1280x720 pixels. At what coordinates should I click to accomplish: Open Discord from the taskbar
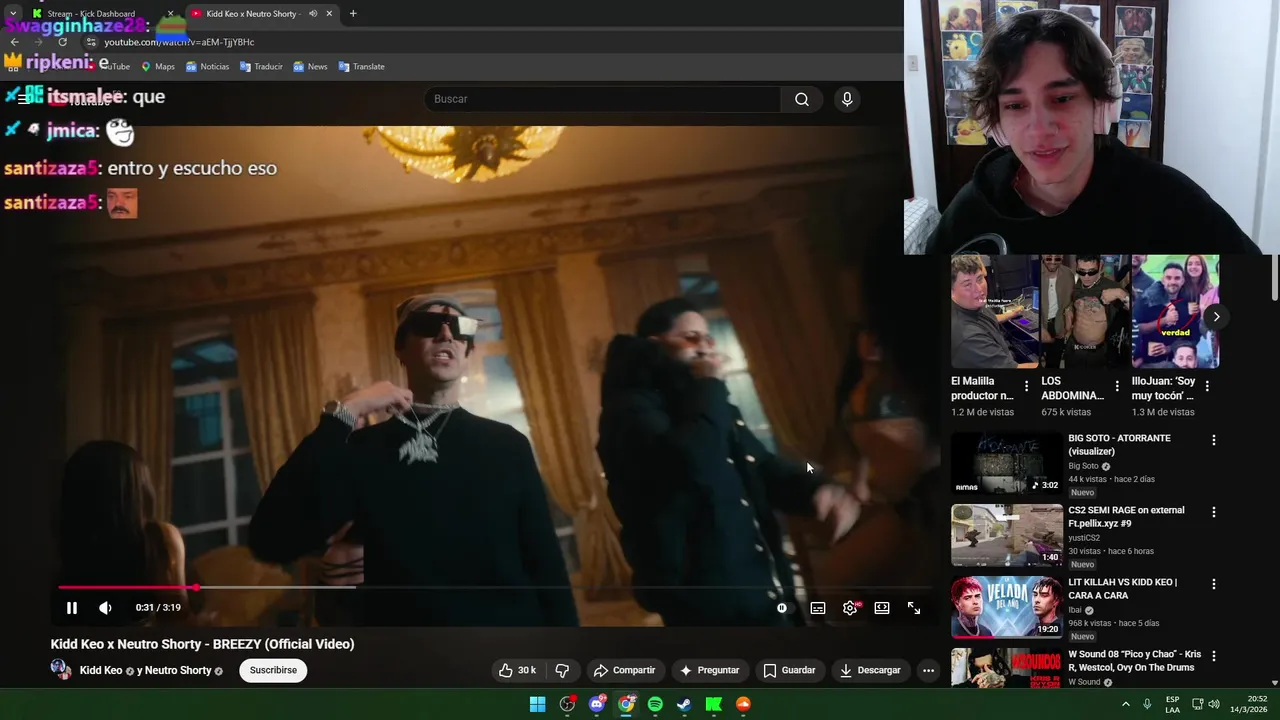click(597, 705)
